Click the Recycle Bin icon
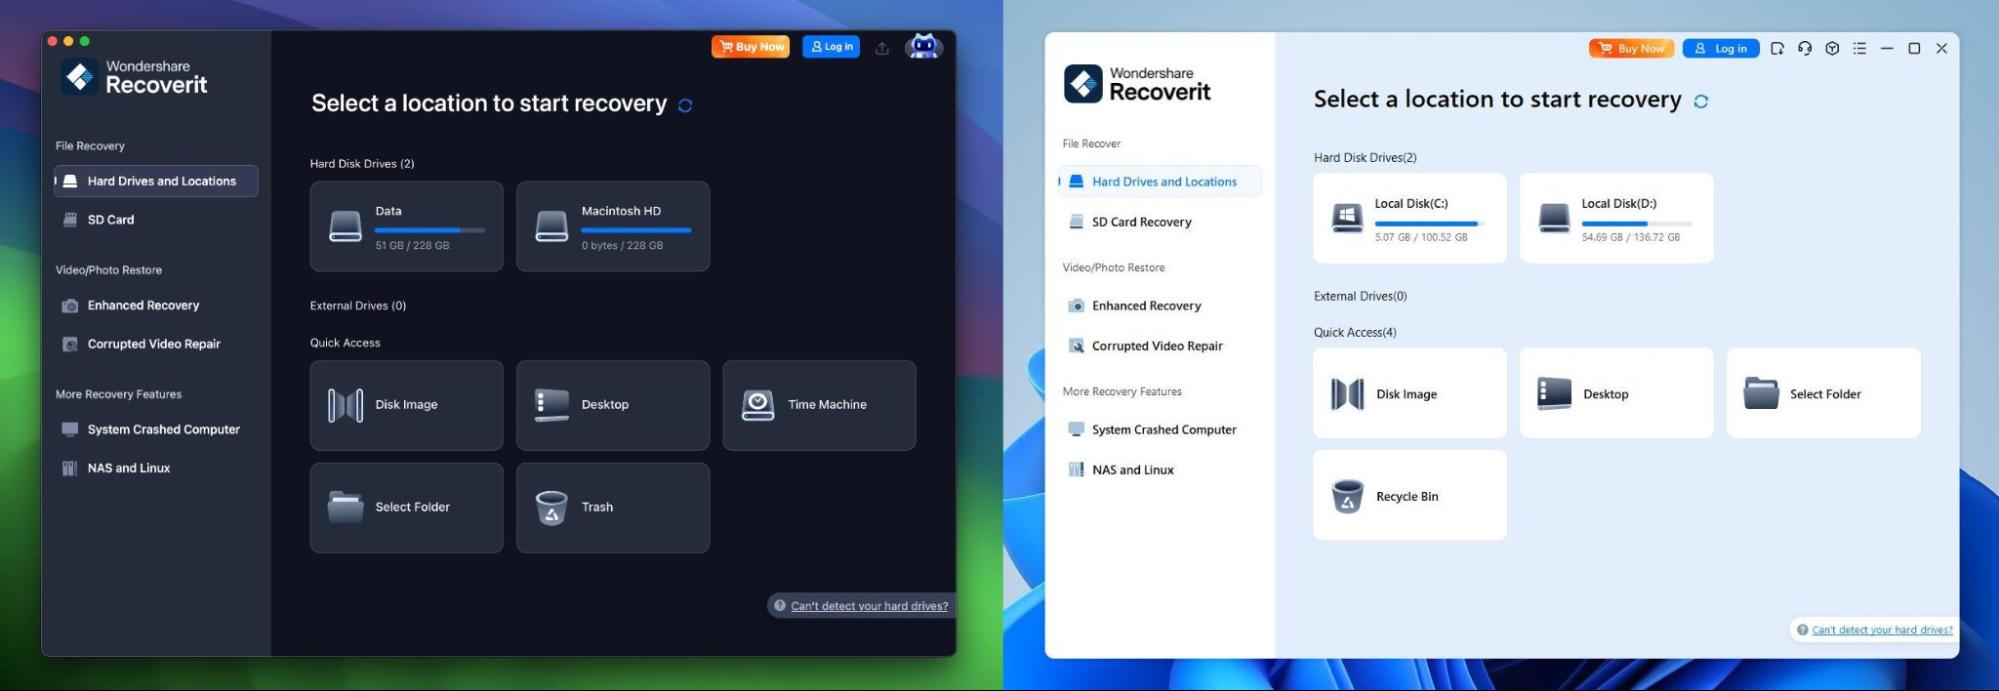 (x=1347, y=496)
